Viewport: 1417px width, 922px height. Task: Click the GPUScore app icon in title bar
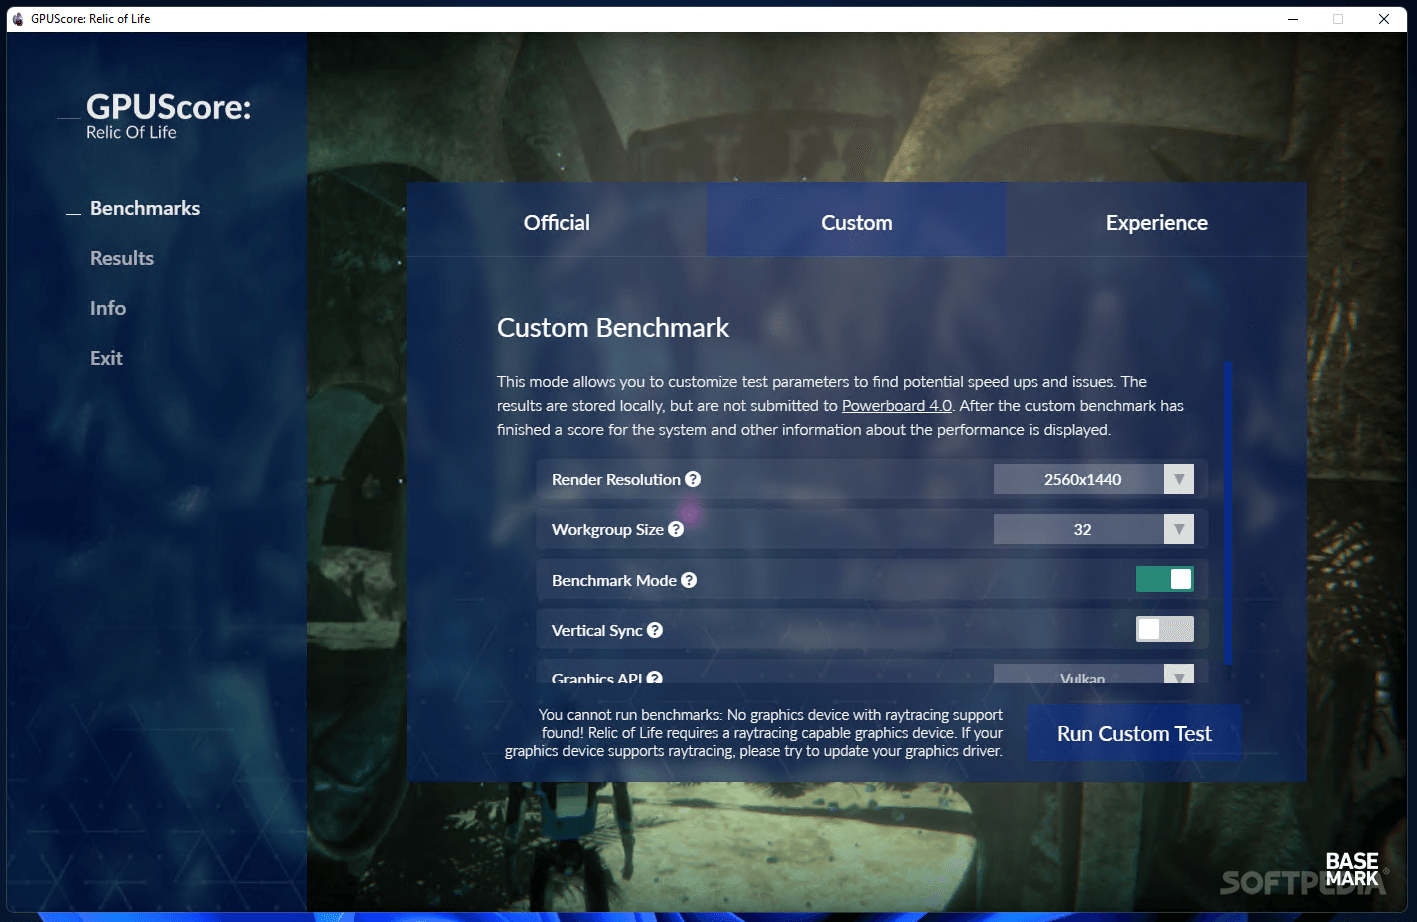pos(18,19)
